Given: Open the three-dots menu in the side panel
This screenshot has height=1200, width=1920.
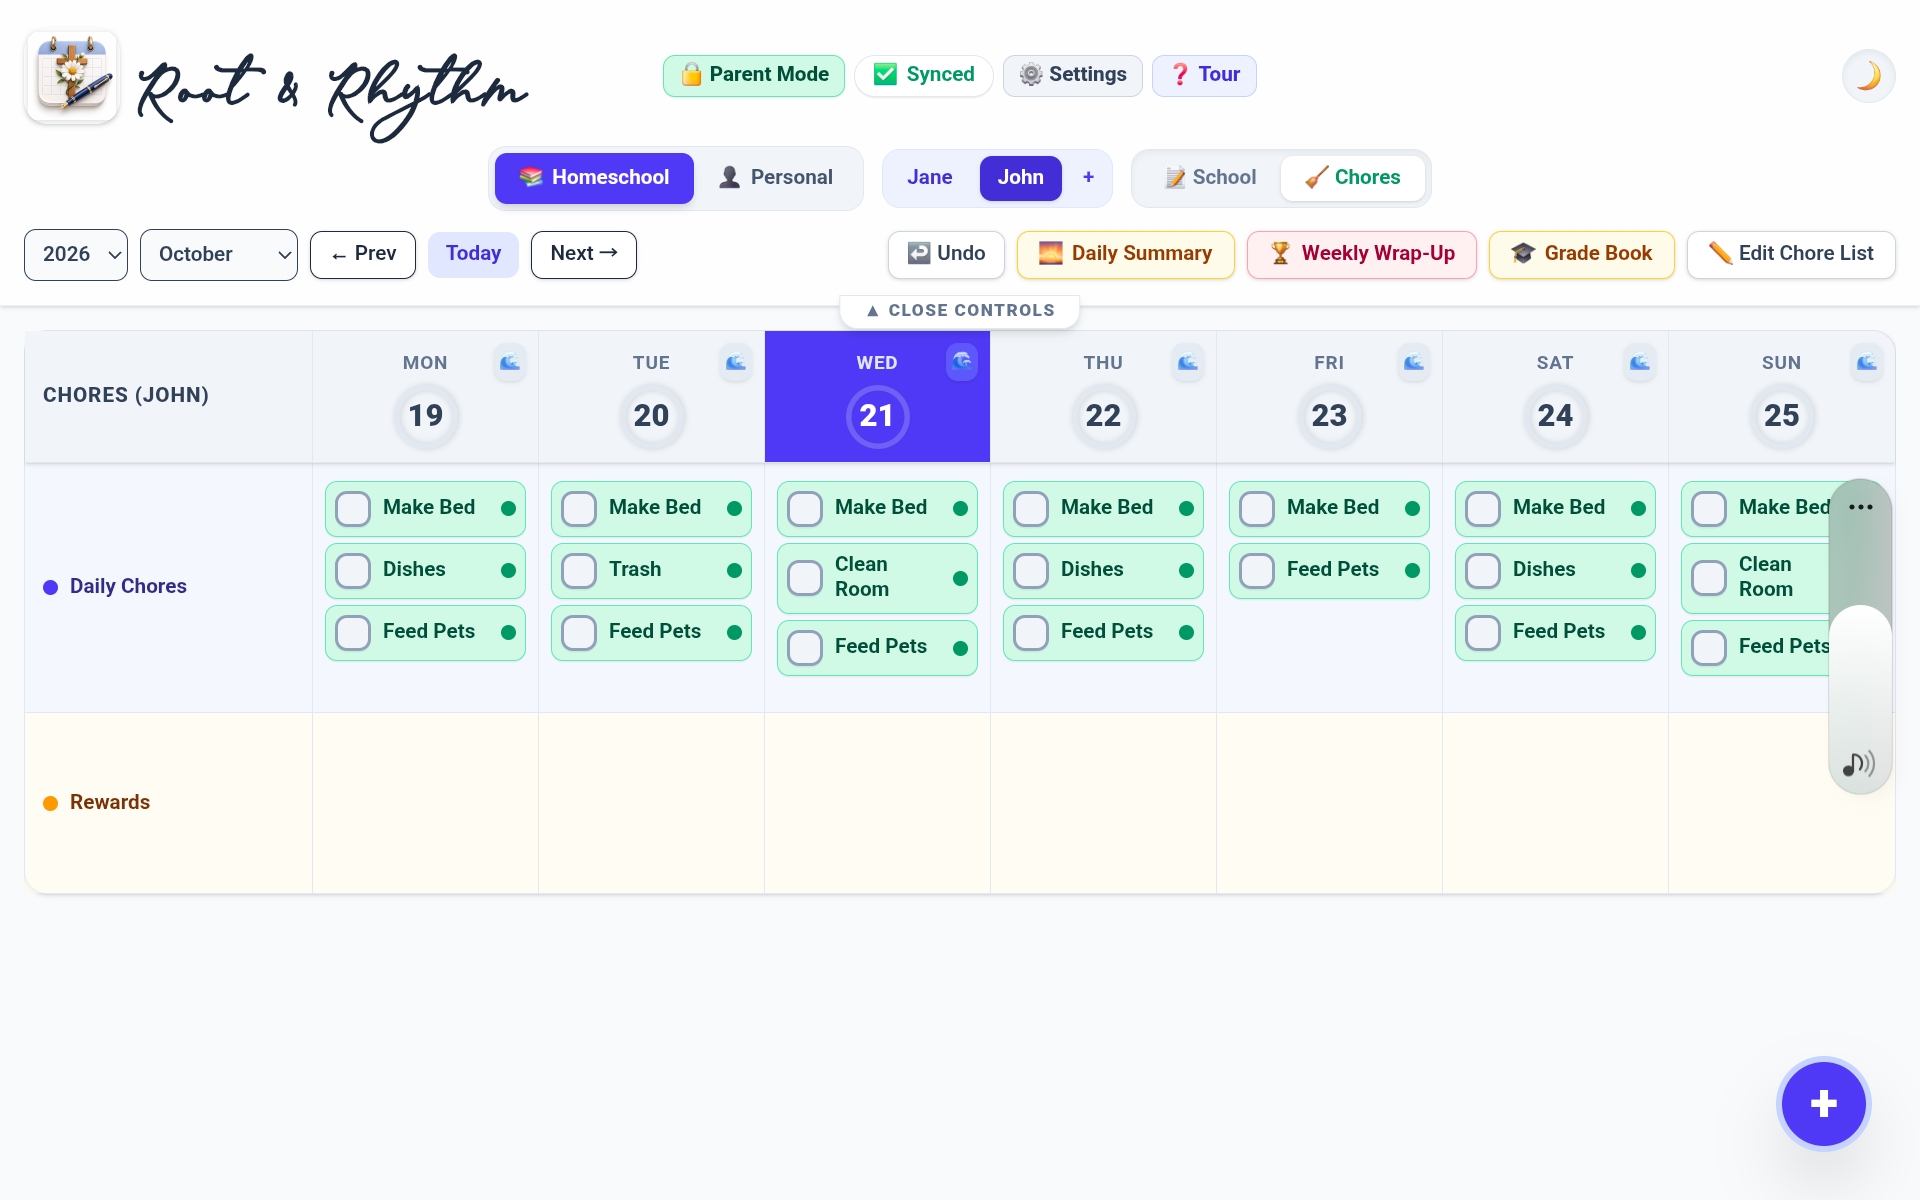Looking at the screenshot, I should [1860, 507].
